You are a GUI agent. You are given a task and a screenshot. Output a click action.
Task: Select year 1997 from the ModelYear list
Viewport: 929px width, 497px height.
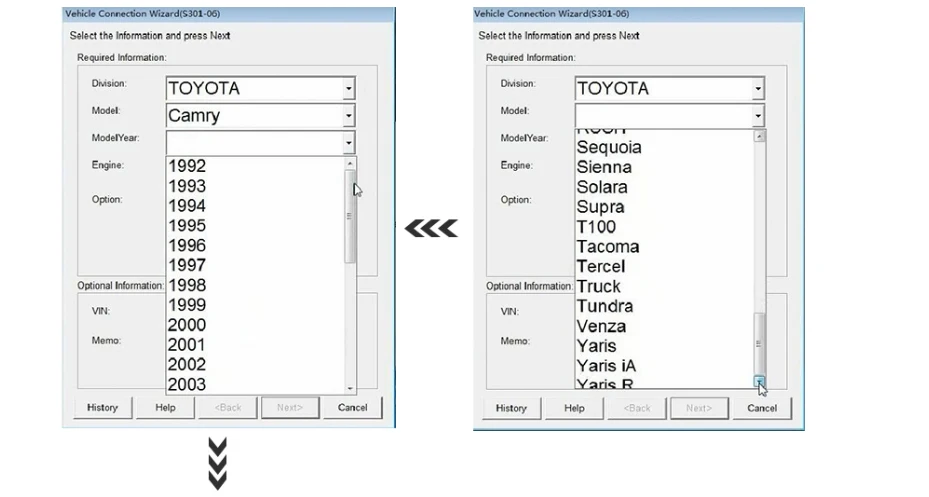(x=255, y=265)
